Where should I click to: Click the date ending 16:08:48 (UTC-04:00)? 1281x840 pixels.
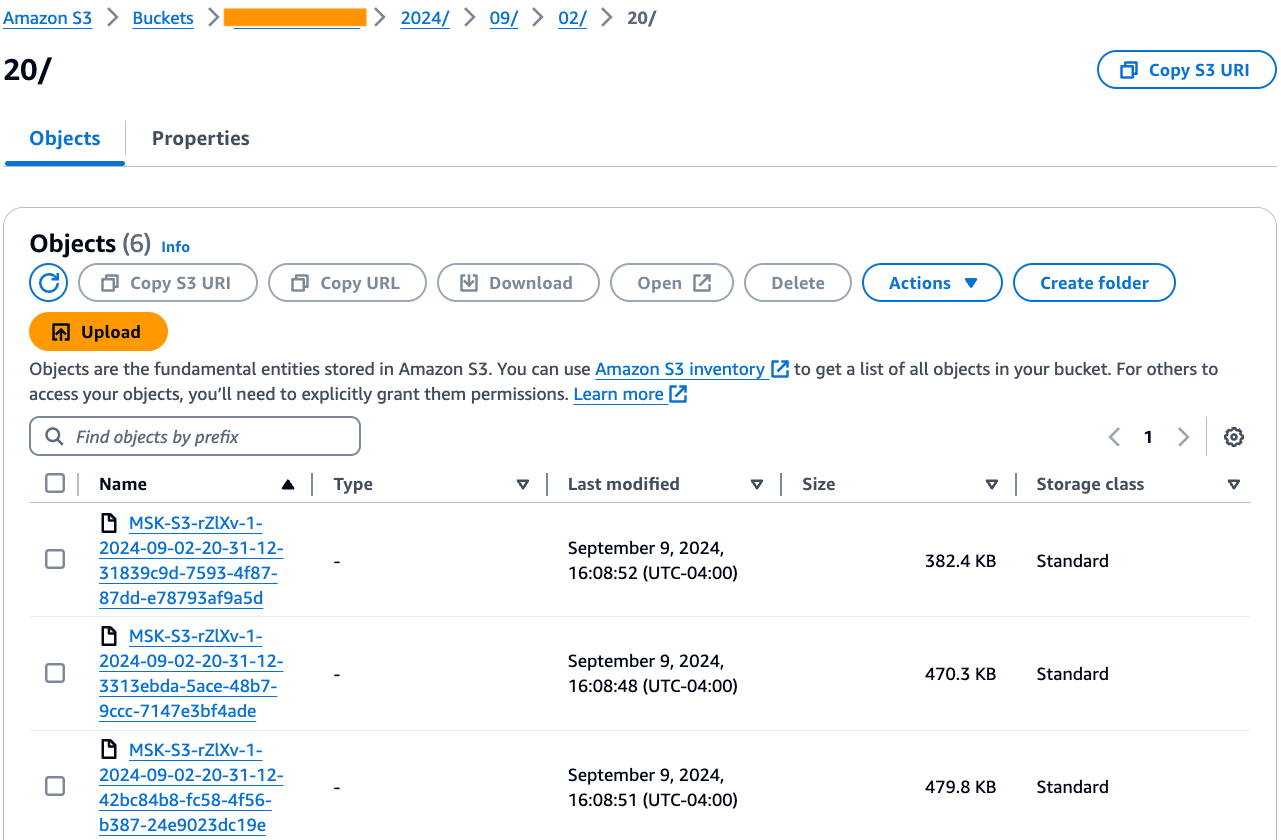coord(652,674)
